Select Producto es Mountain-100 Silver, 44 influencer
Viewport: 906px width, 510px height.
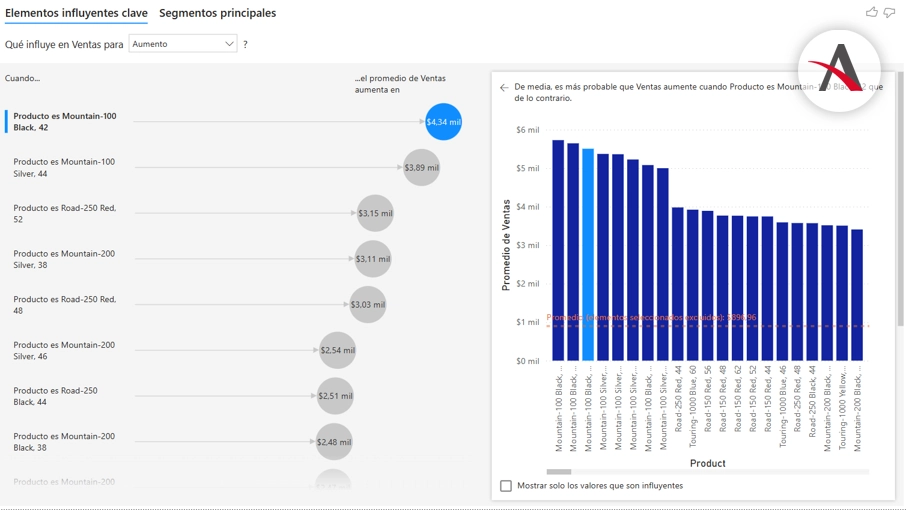pos(64,168)
